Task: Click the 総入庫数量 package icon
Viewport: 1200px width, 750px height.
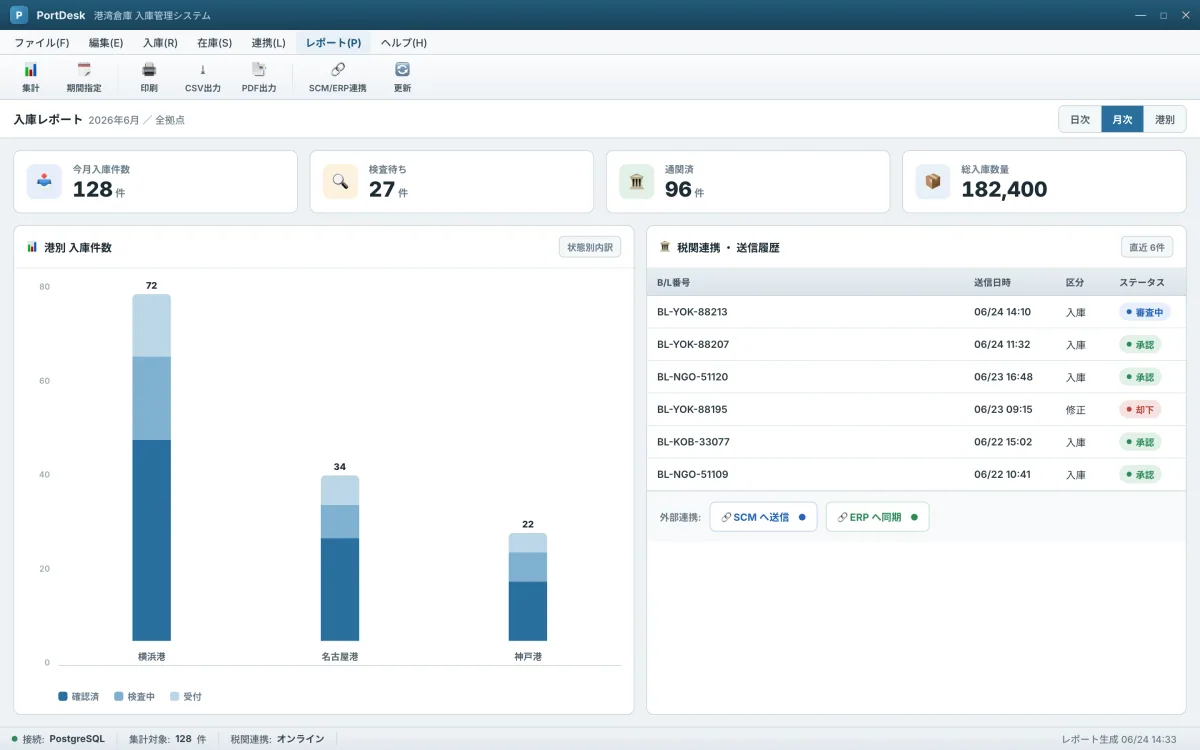Action: click(933, 182)
